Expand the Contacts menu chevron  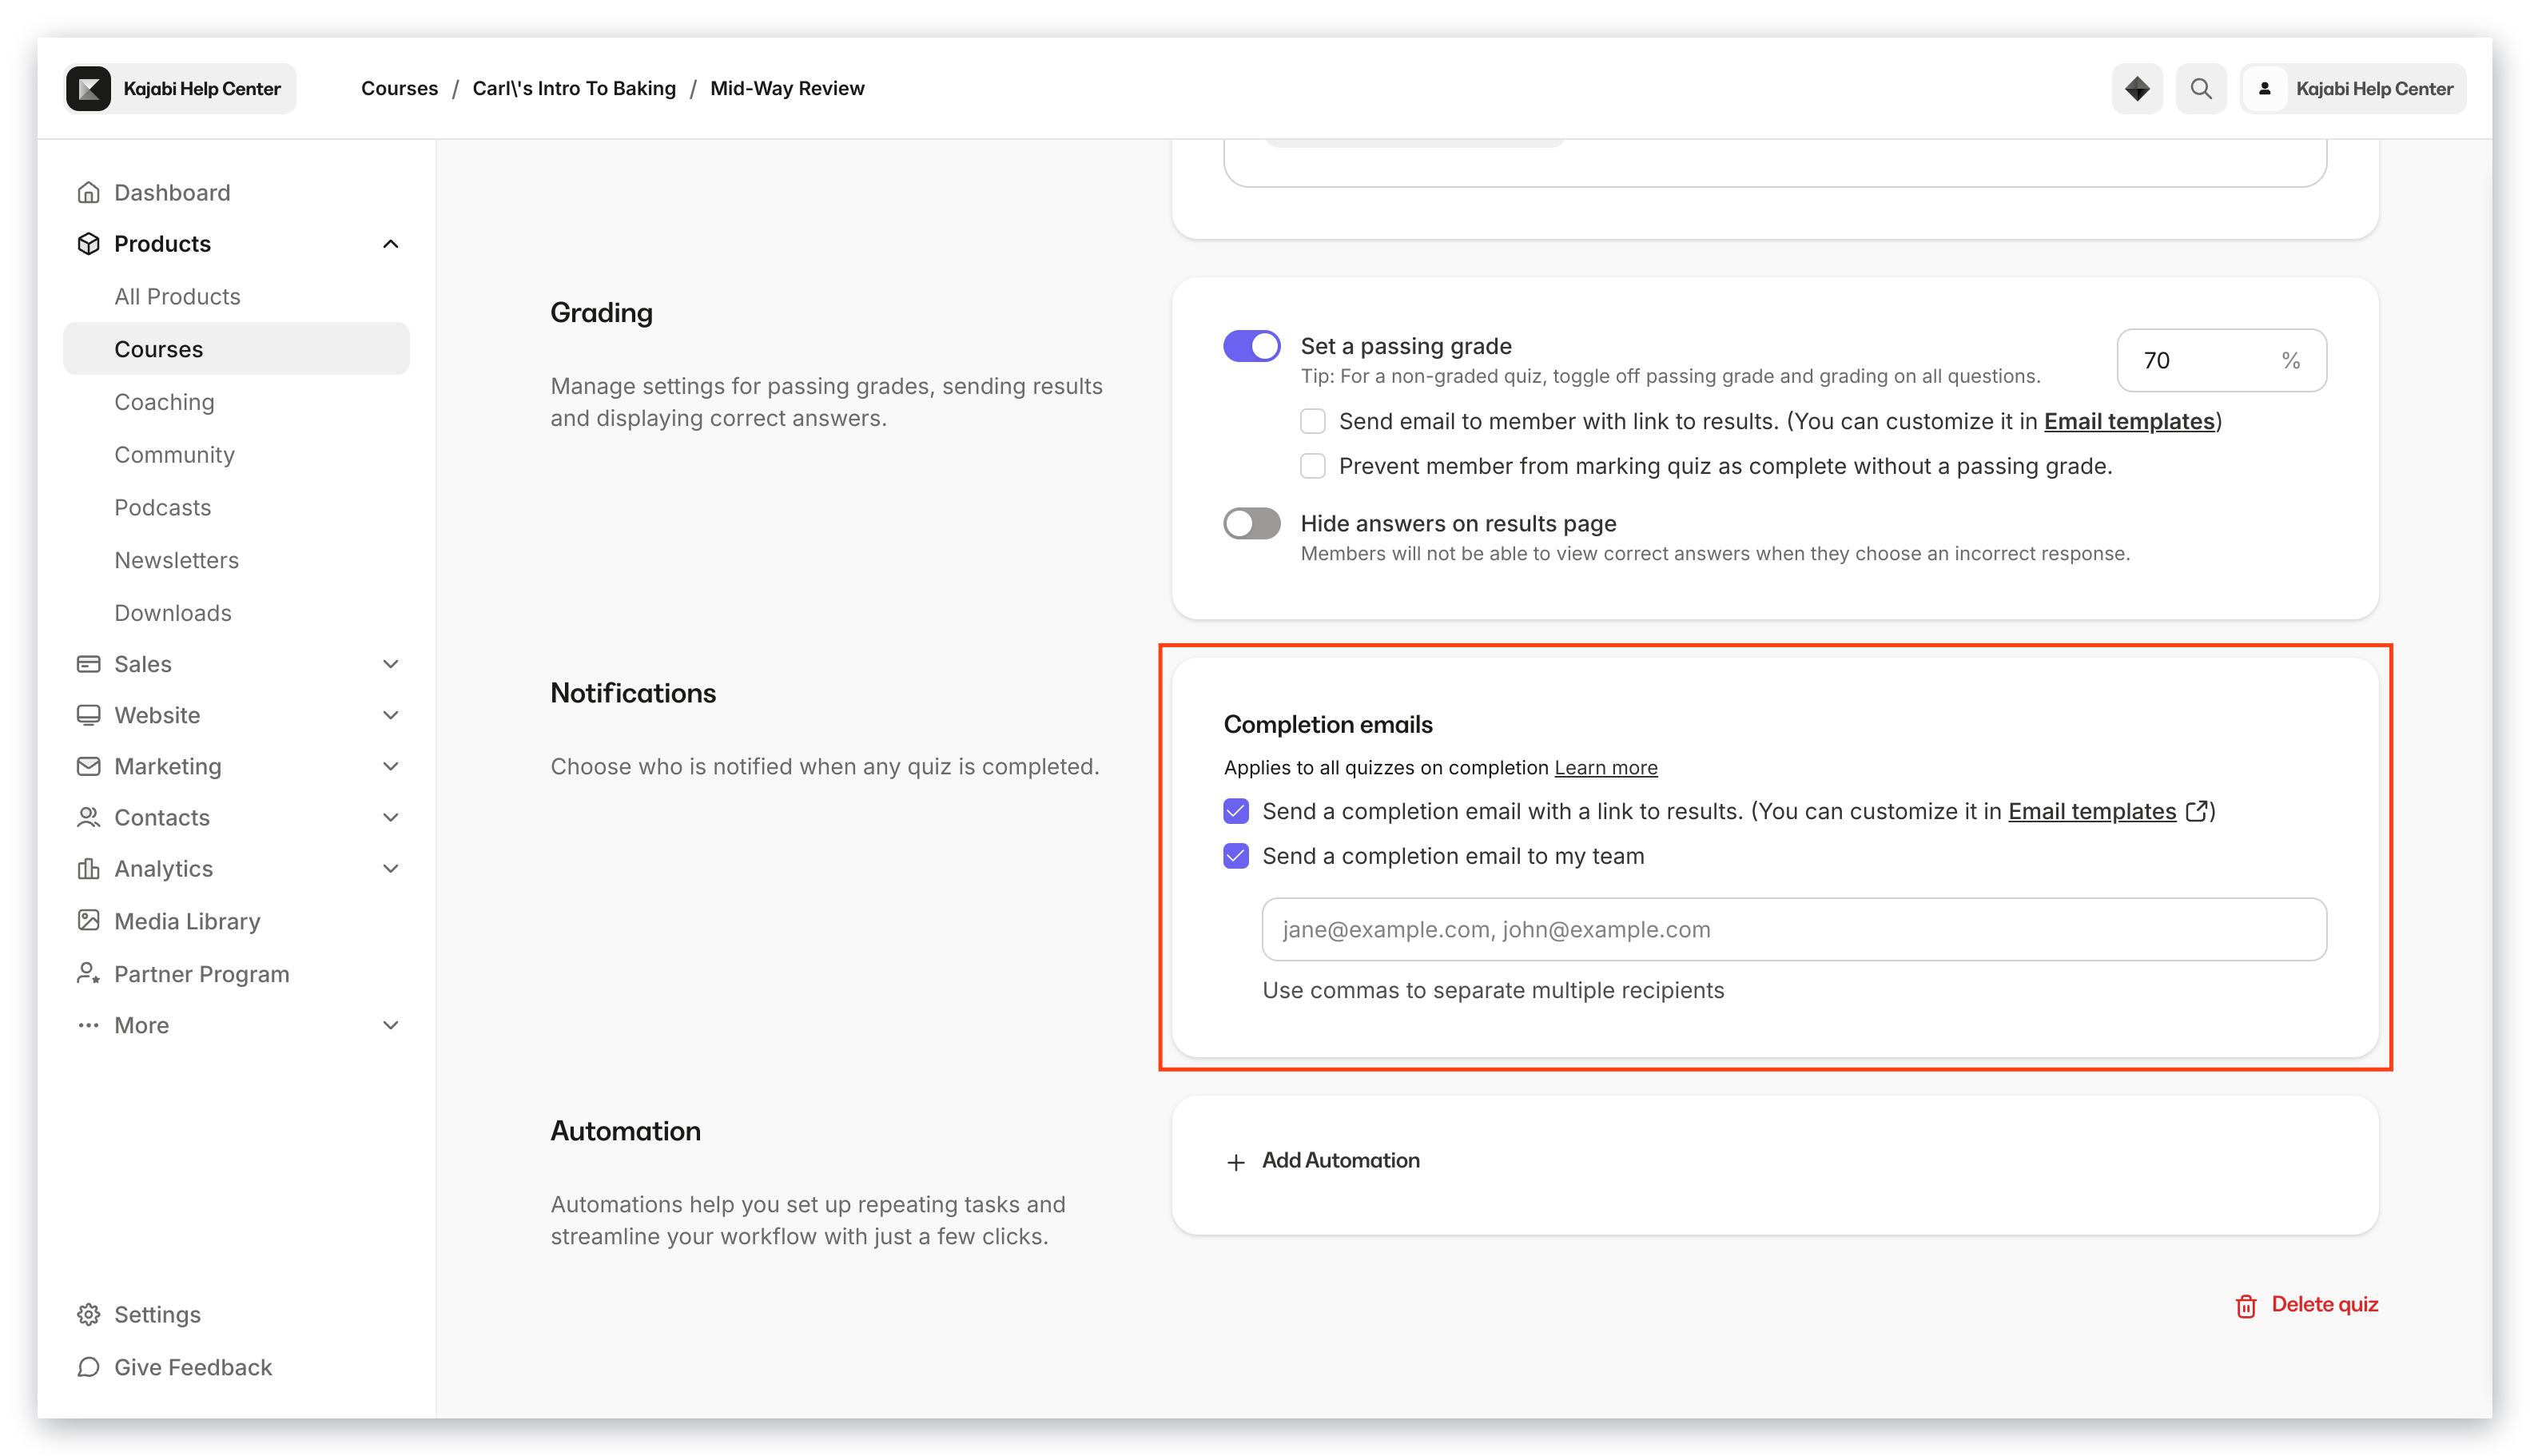pyautogui.click(x=390, y=817)
